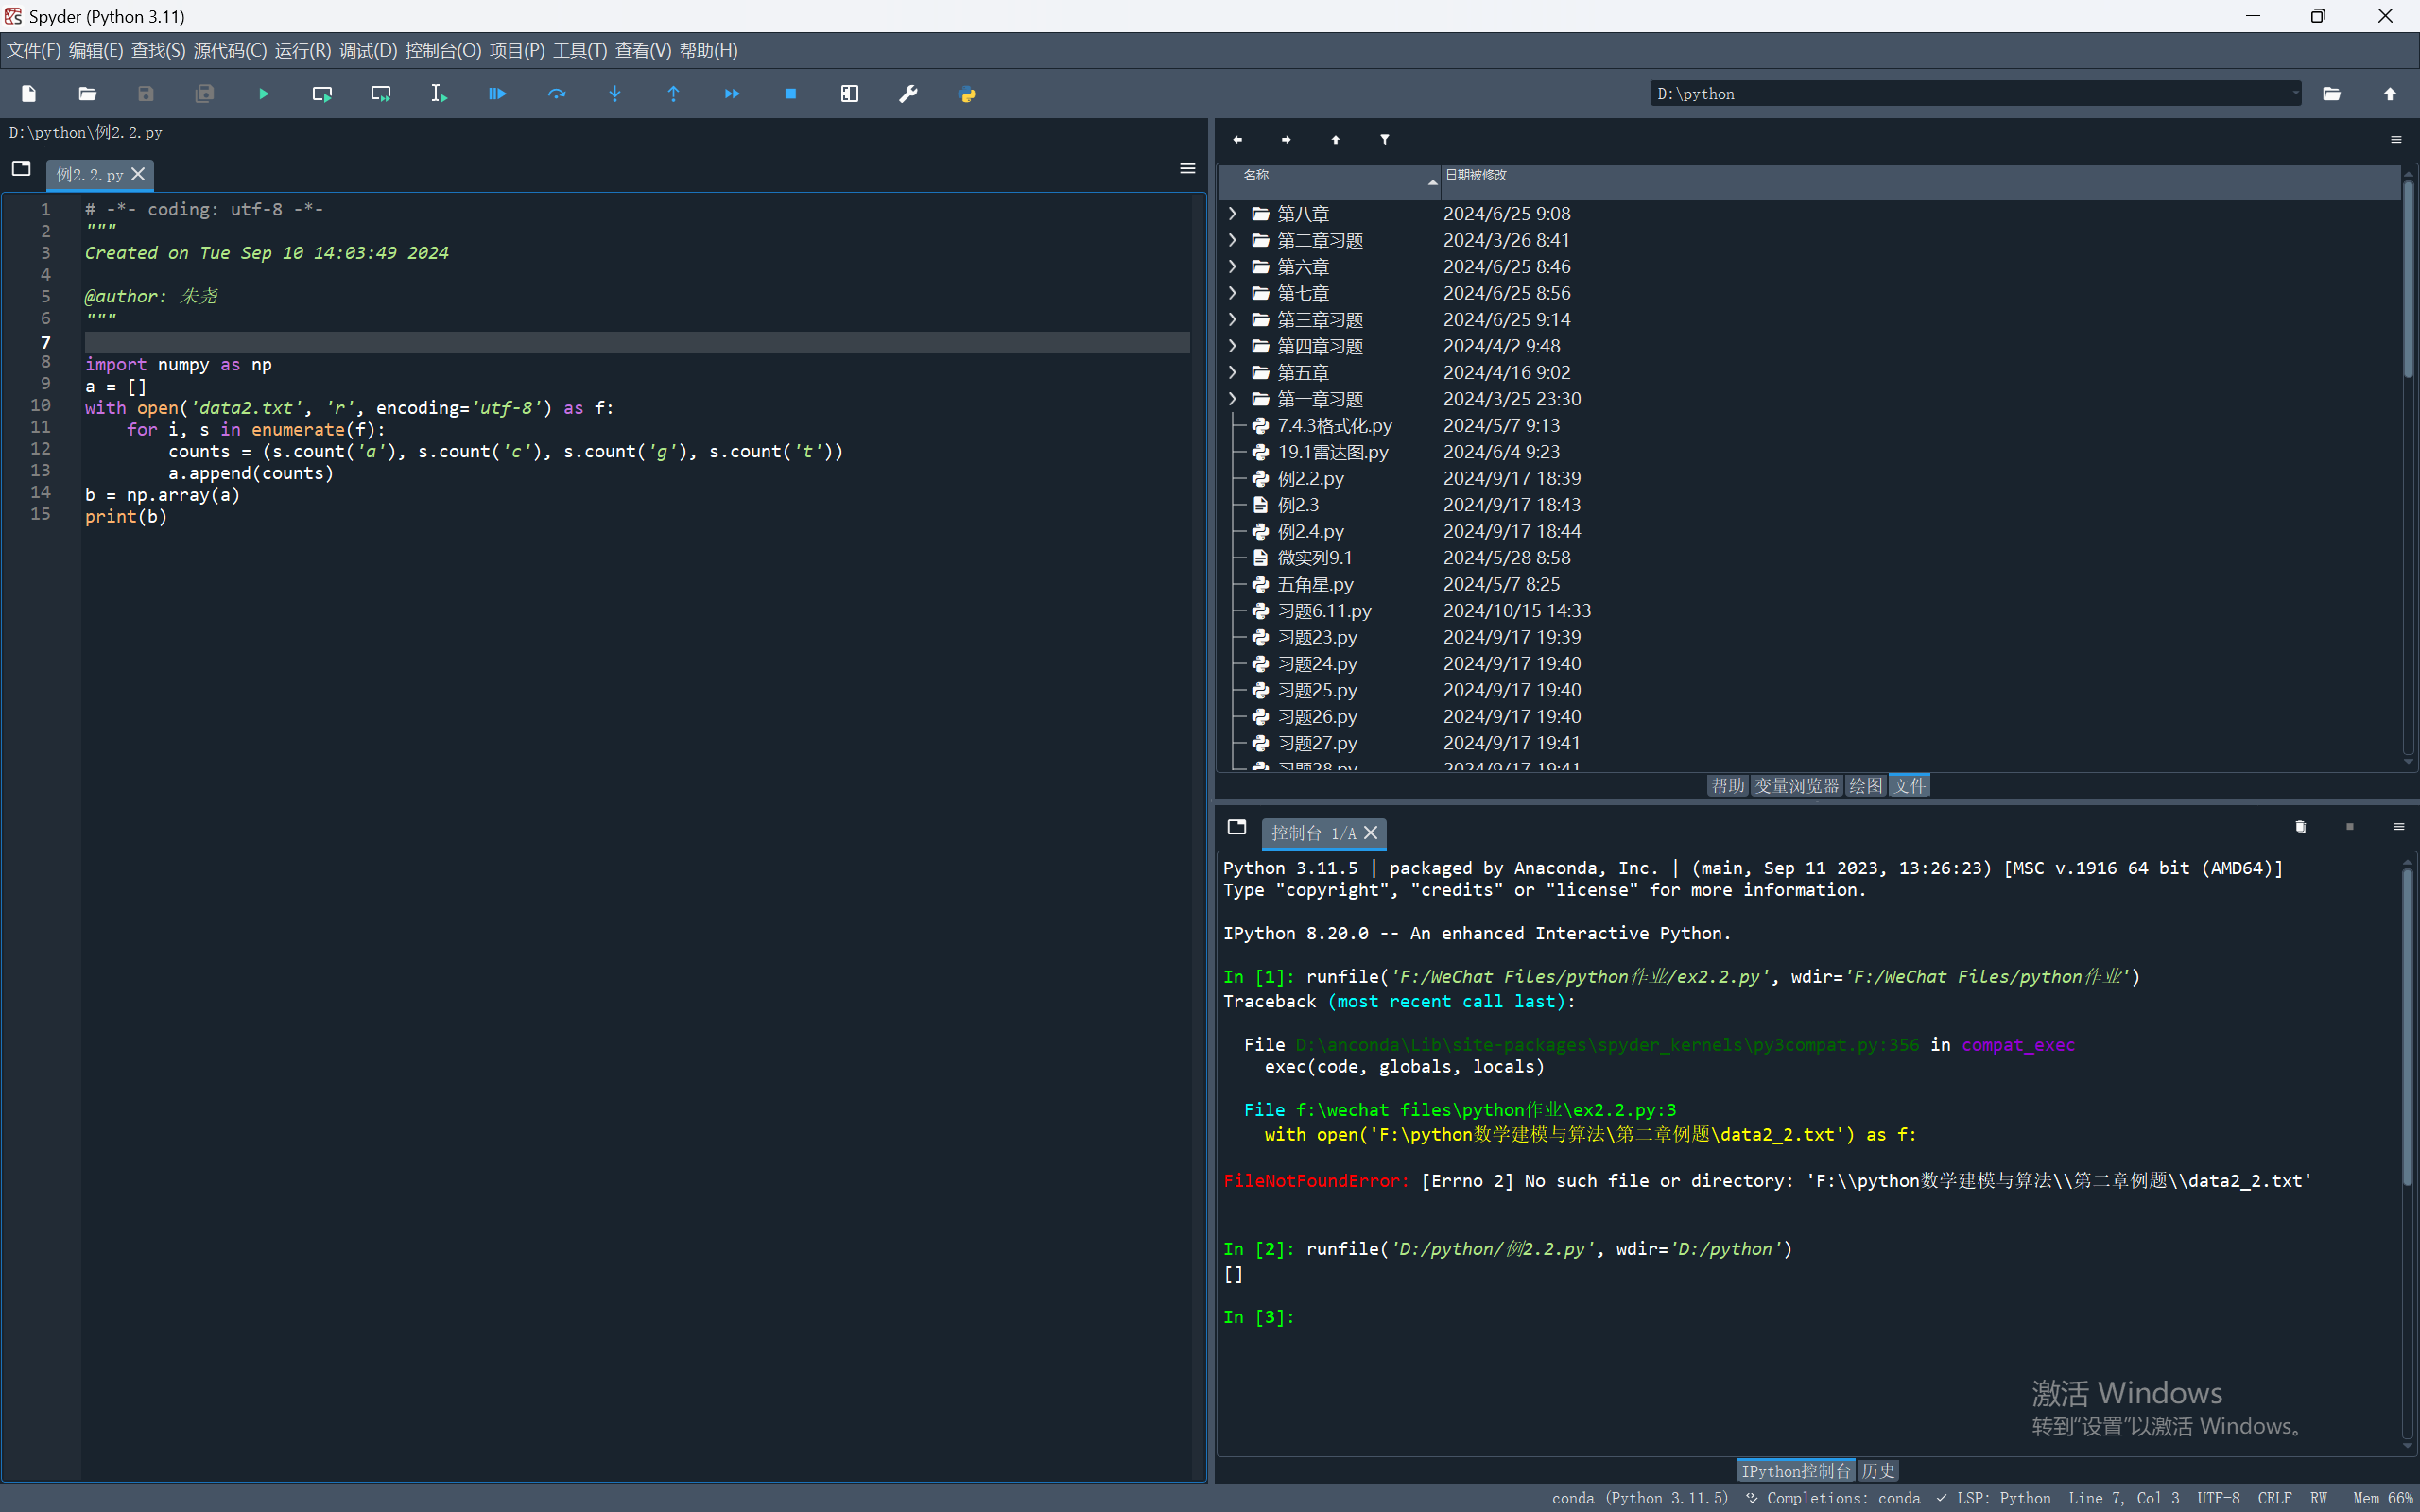Image resolution: width=2420 pixels, height=1512 pixels.
Task: Click the filter filenames funnel icon
Action: [x=1385, y=140]
